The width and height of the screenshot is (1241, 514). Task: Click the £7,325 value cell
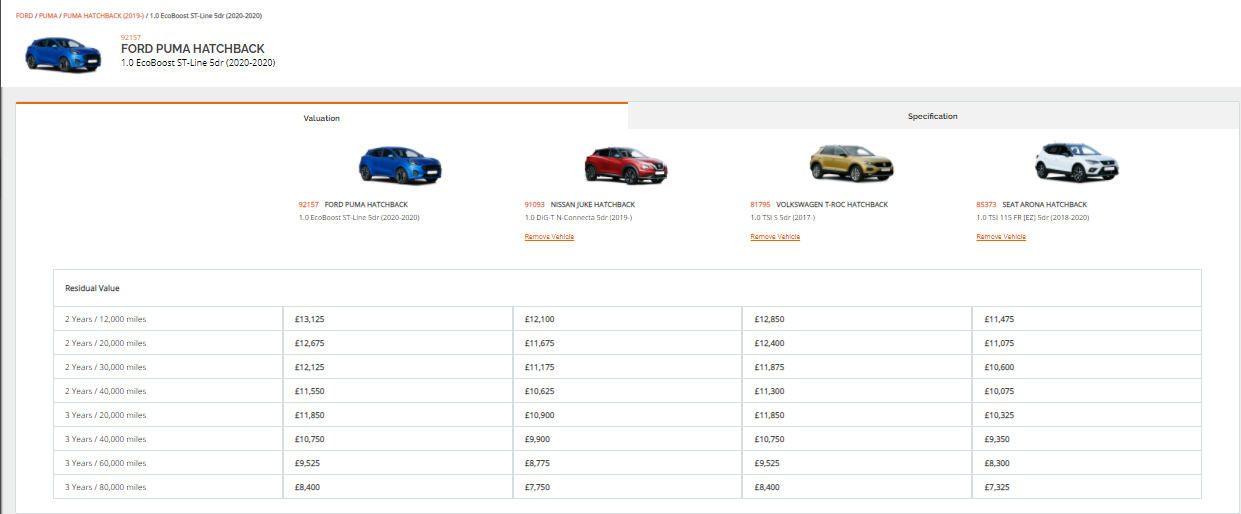coord(1087,487)
